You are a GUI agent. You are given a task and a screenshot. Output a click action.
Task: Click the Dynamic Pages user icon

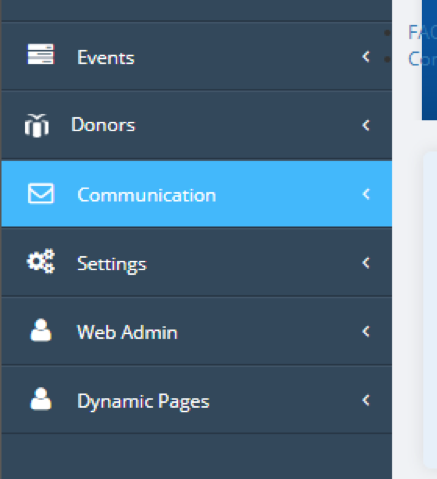click(x=41, y=399)
